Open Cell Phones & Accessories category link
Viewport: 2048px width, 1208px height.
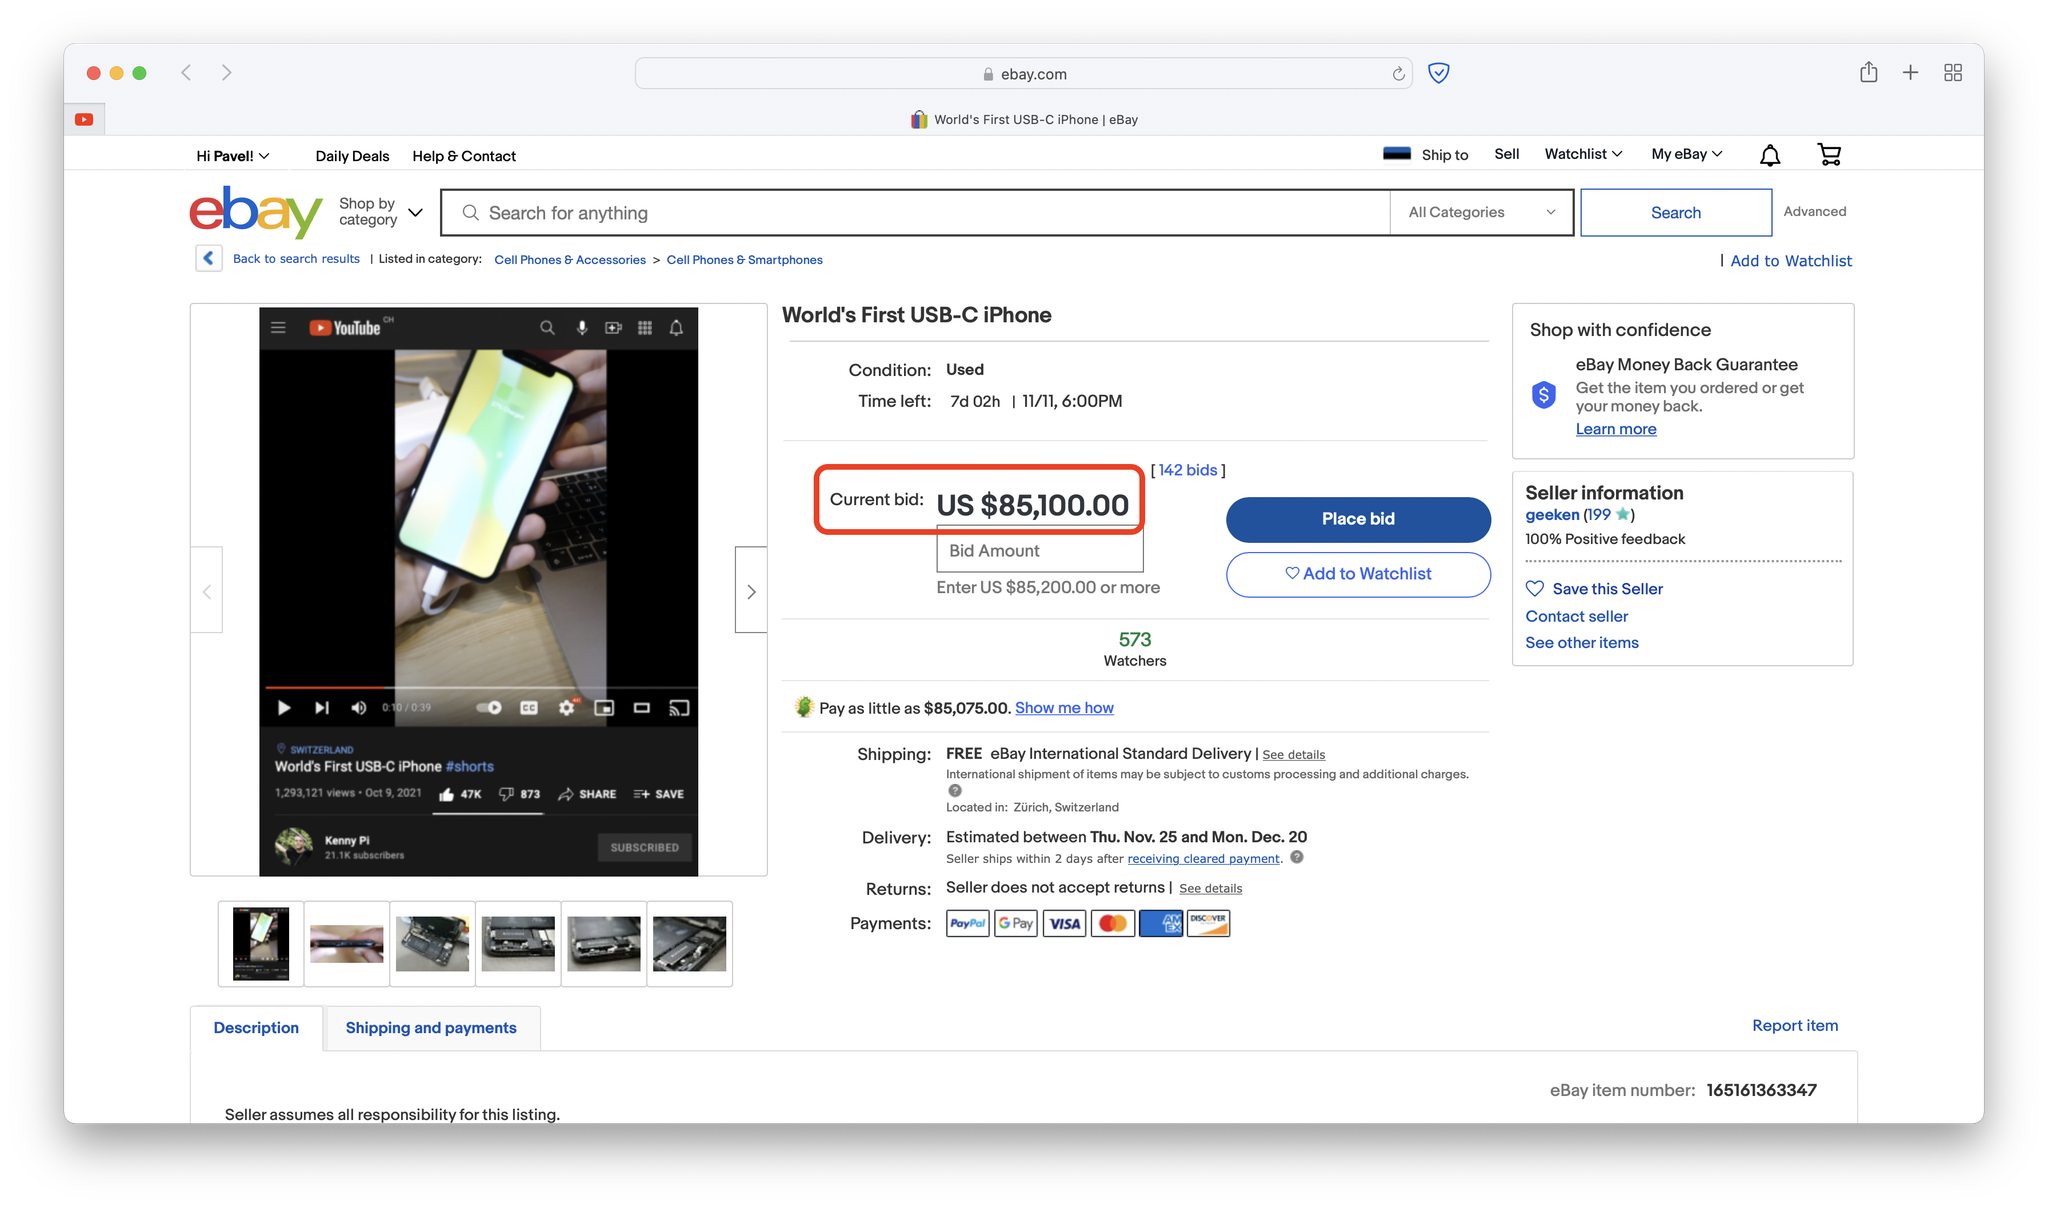click(x=570, y=260)
